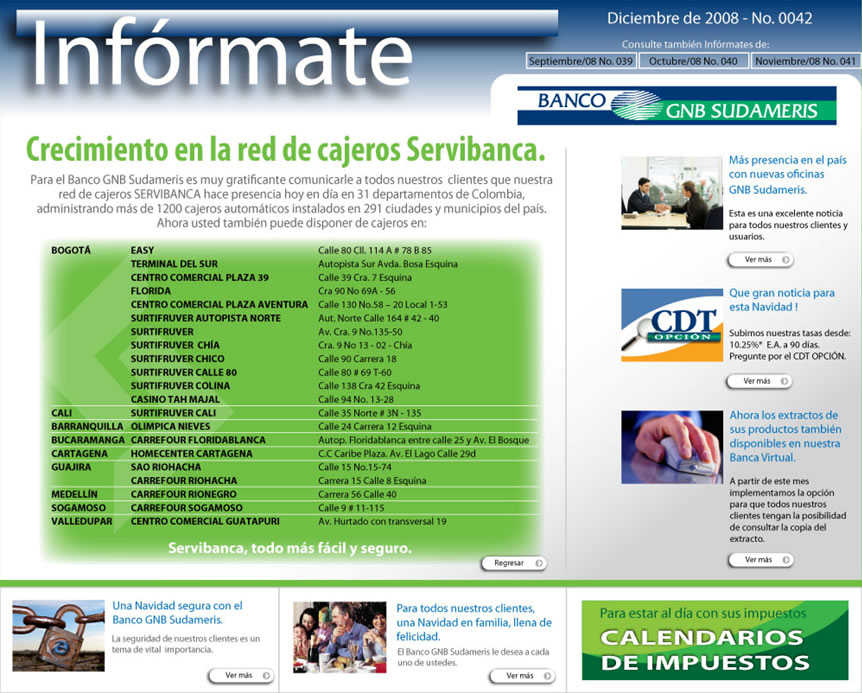Select CARREFOUR SOGAMOSO entry

coord(186,508)
